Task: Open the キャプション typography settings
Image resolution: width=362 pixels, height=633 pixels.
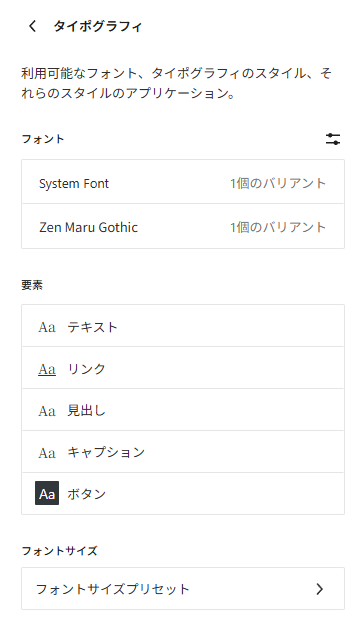Action: click(183, 452)
